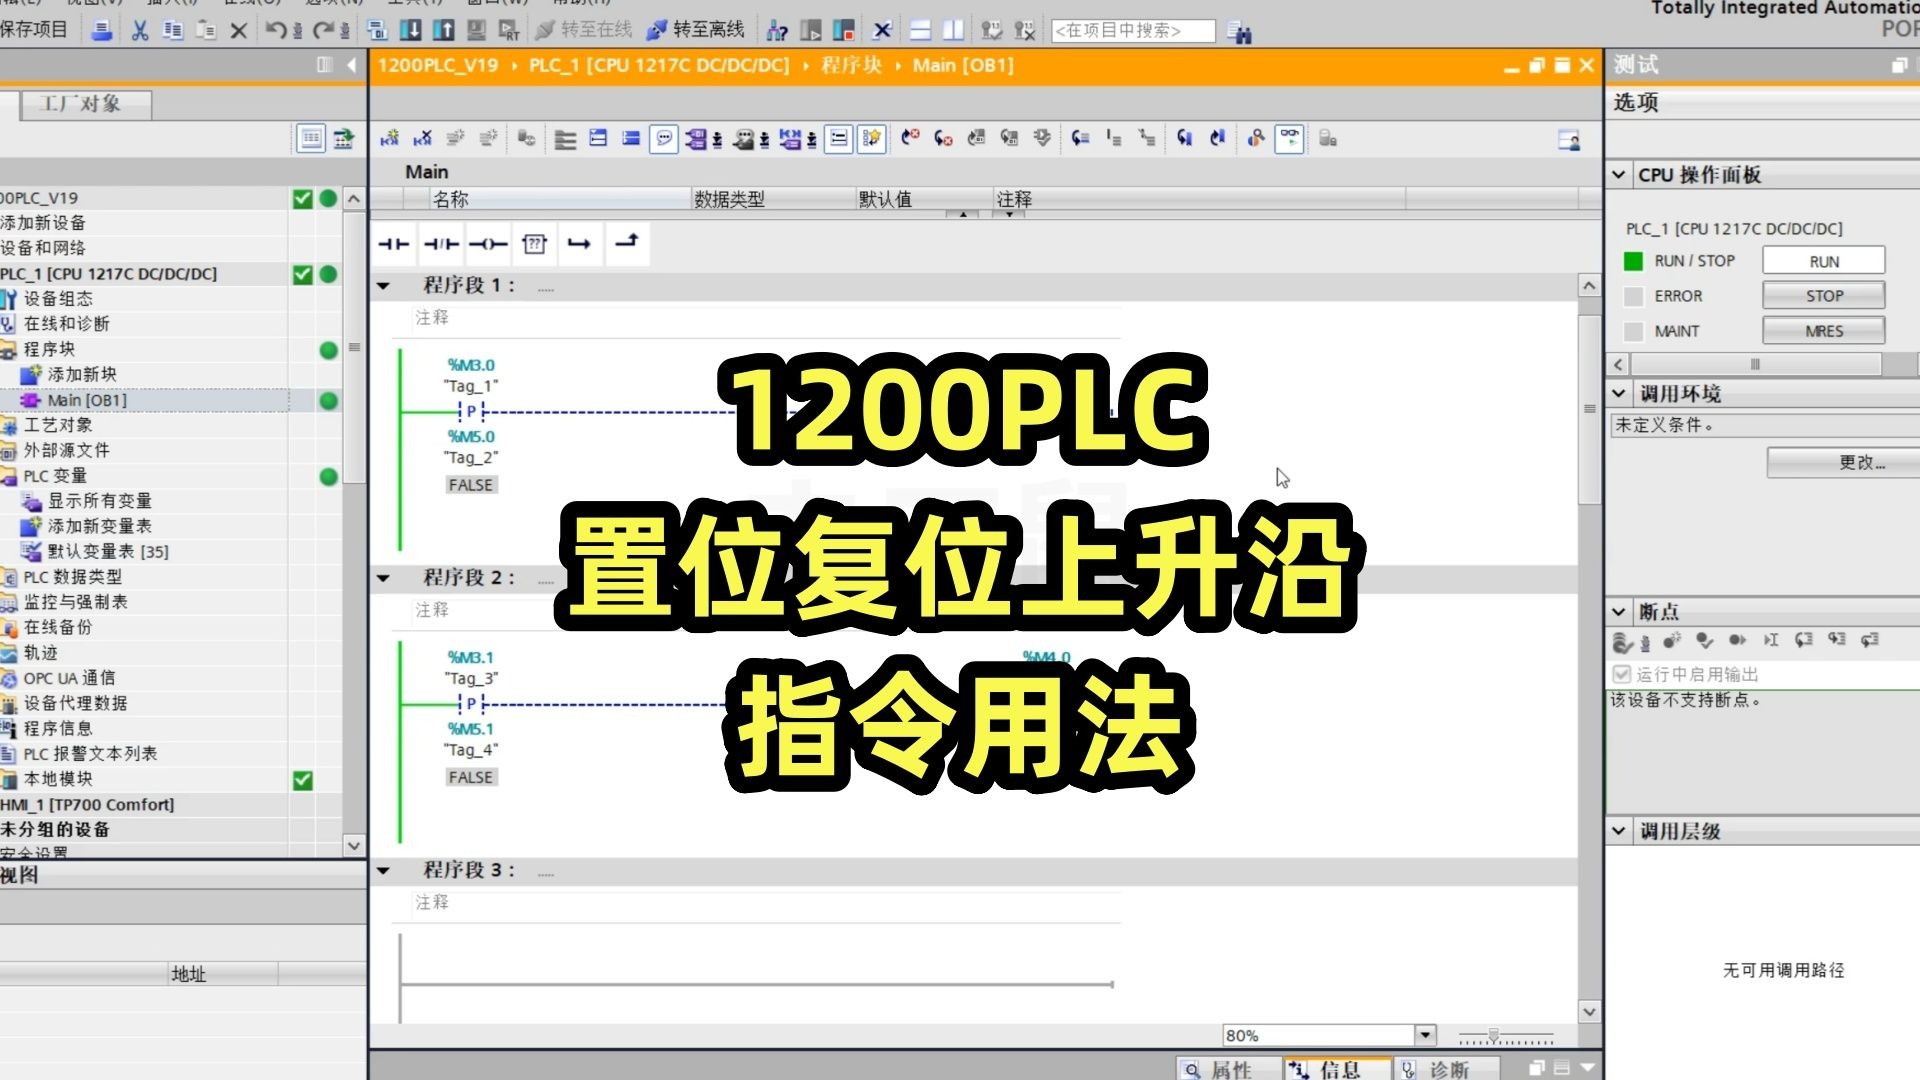Screen dimensions: 1920x1080
Task: Click the start CPU icon
Action: pos(811,31)
